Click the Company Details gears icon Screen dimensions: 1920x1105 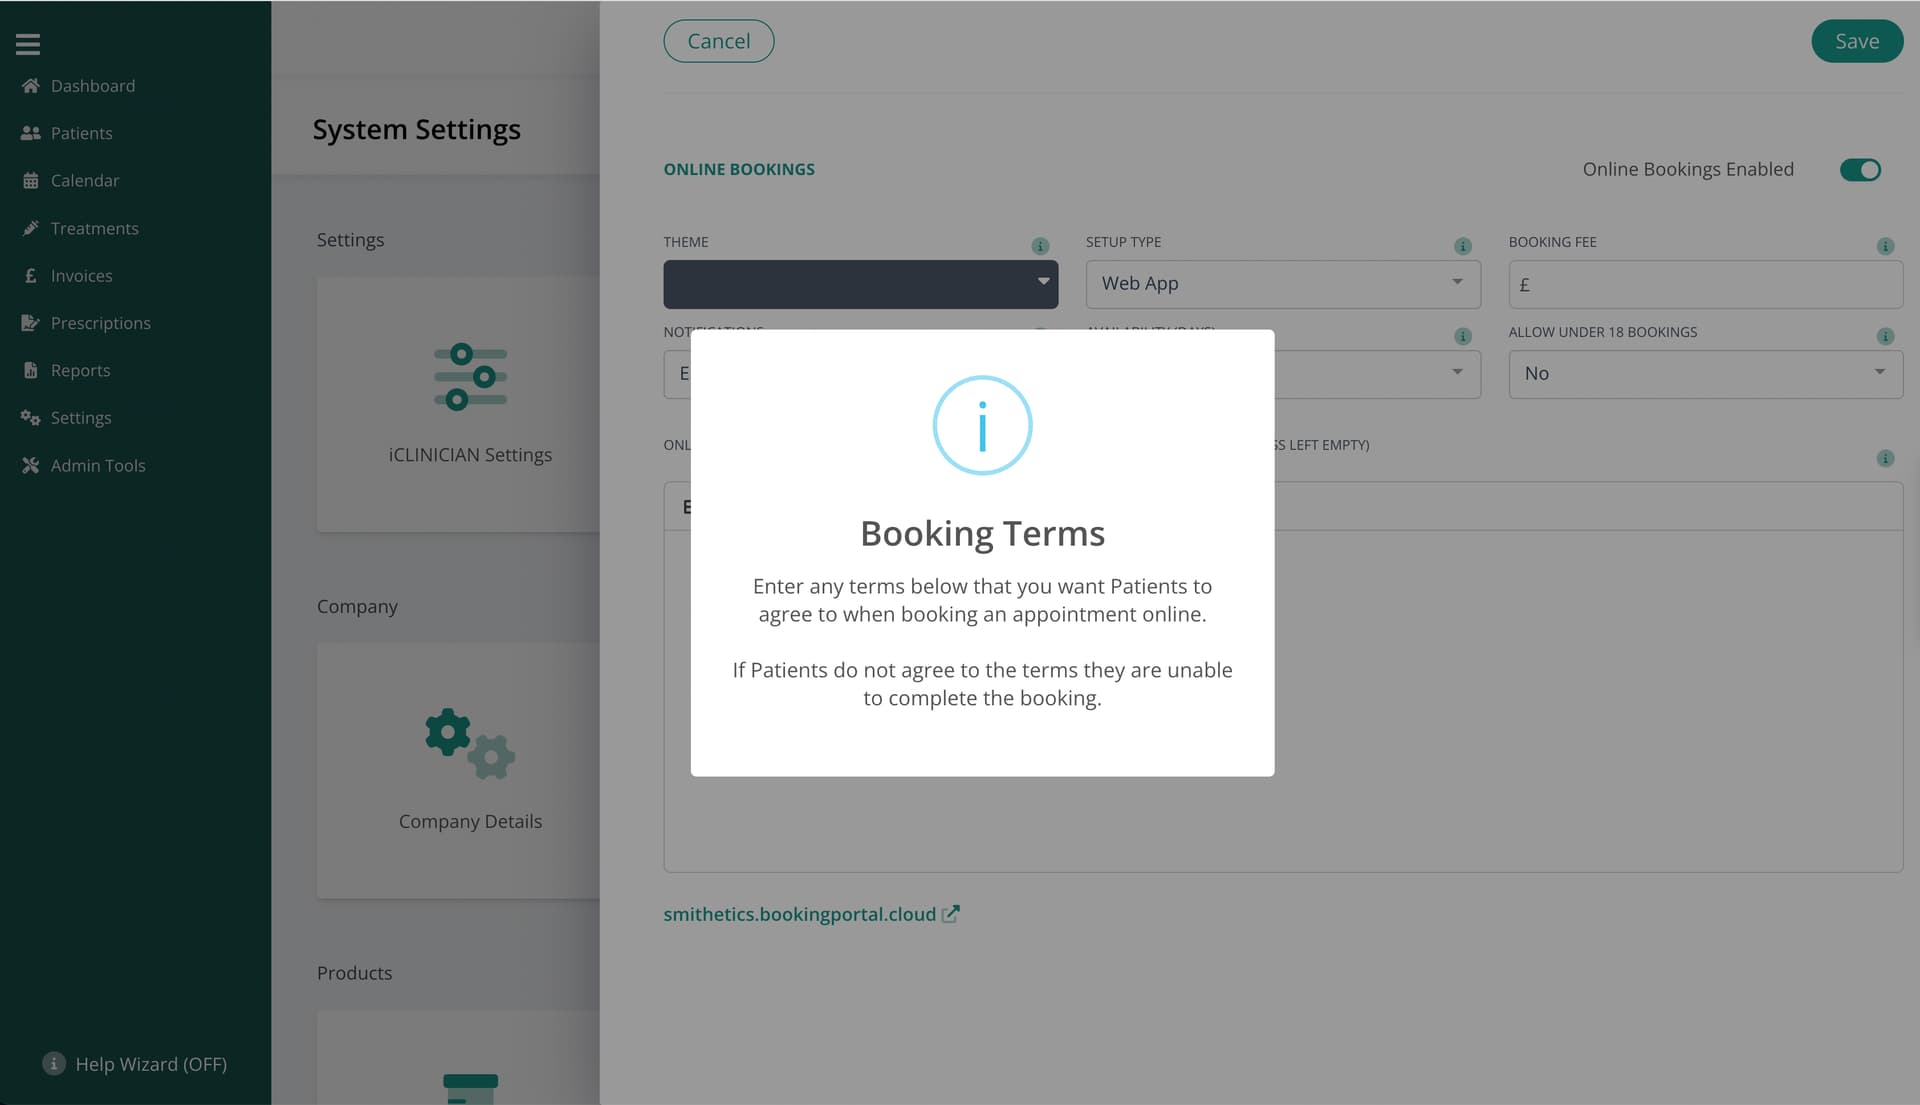(x=470, y=744)
